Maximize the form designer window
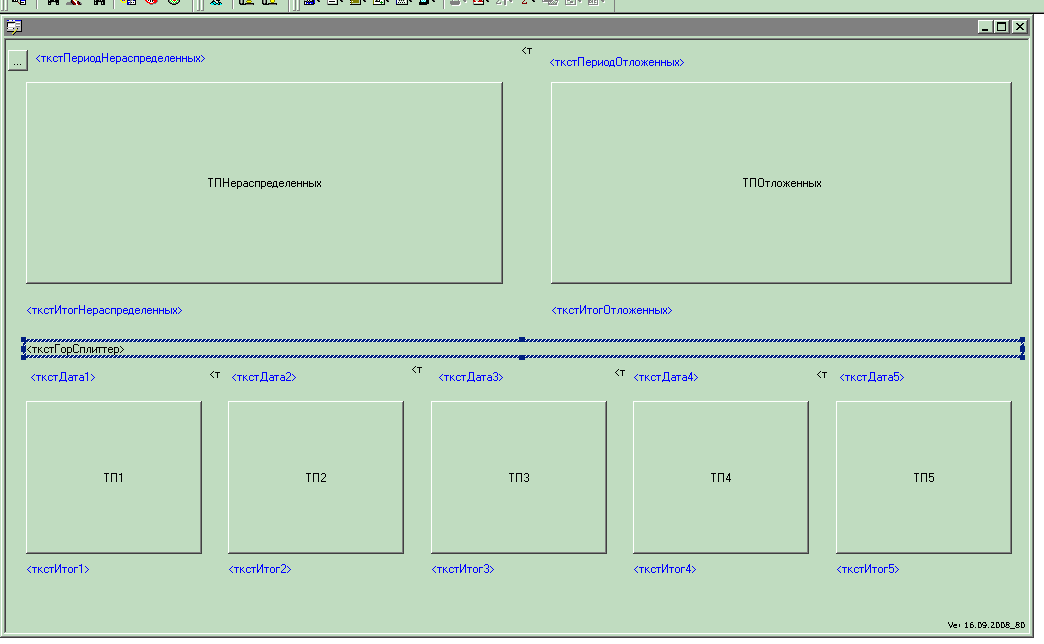The width and height of the screenshot is (1044, 644). tap(1002, 27)
